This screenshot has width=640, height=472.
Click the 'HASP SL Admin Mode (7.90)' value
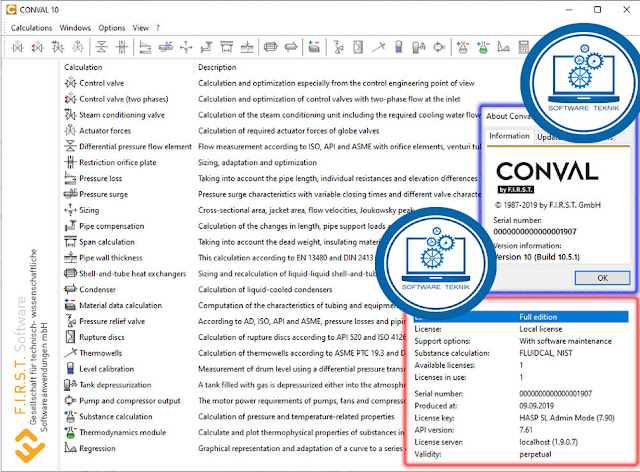pyautogui.click(x=567, y=418)
